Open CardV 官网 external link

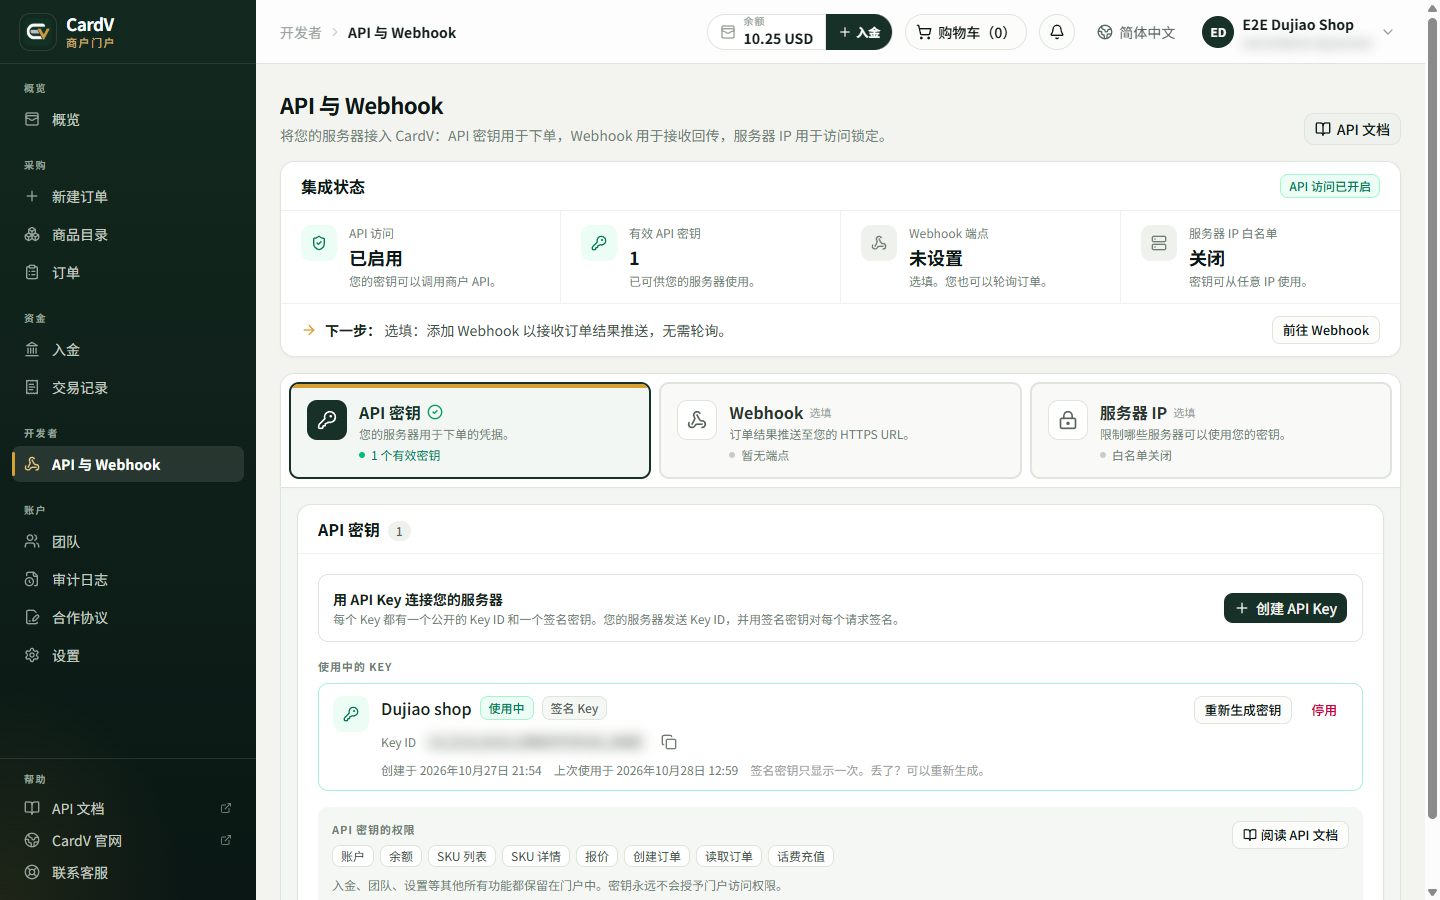click(x=128, y=840)
